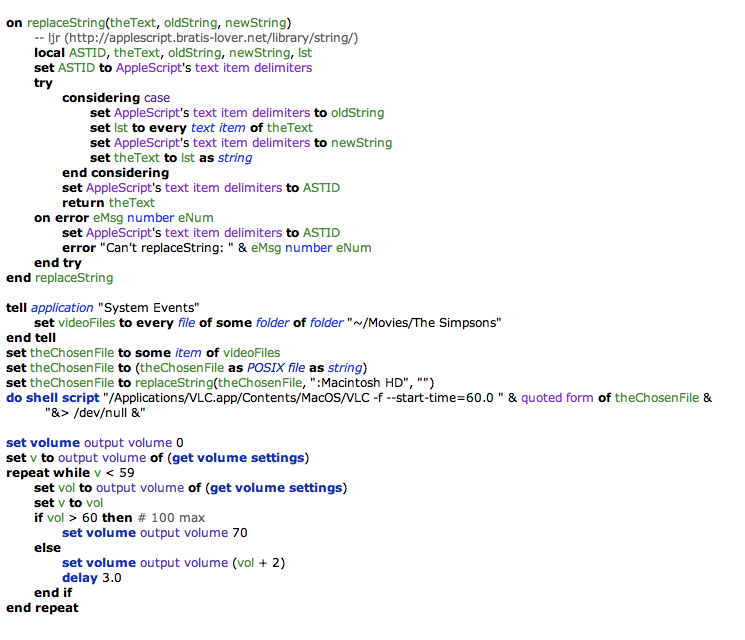Click the 'considering case' line
This screenshot has width=745, height=640.
coord(116,98)
